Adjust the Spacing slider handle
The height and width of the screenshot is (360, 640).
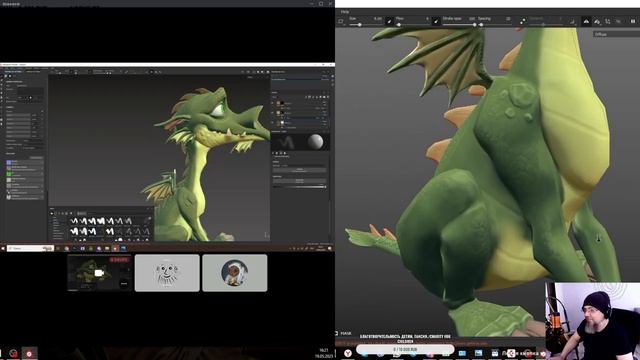[x=482, y=25]
